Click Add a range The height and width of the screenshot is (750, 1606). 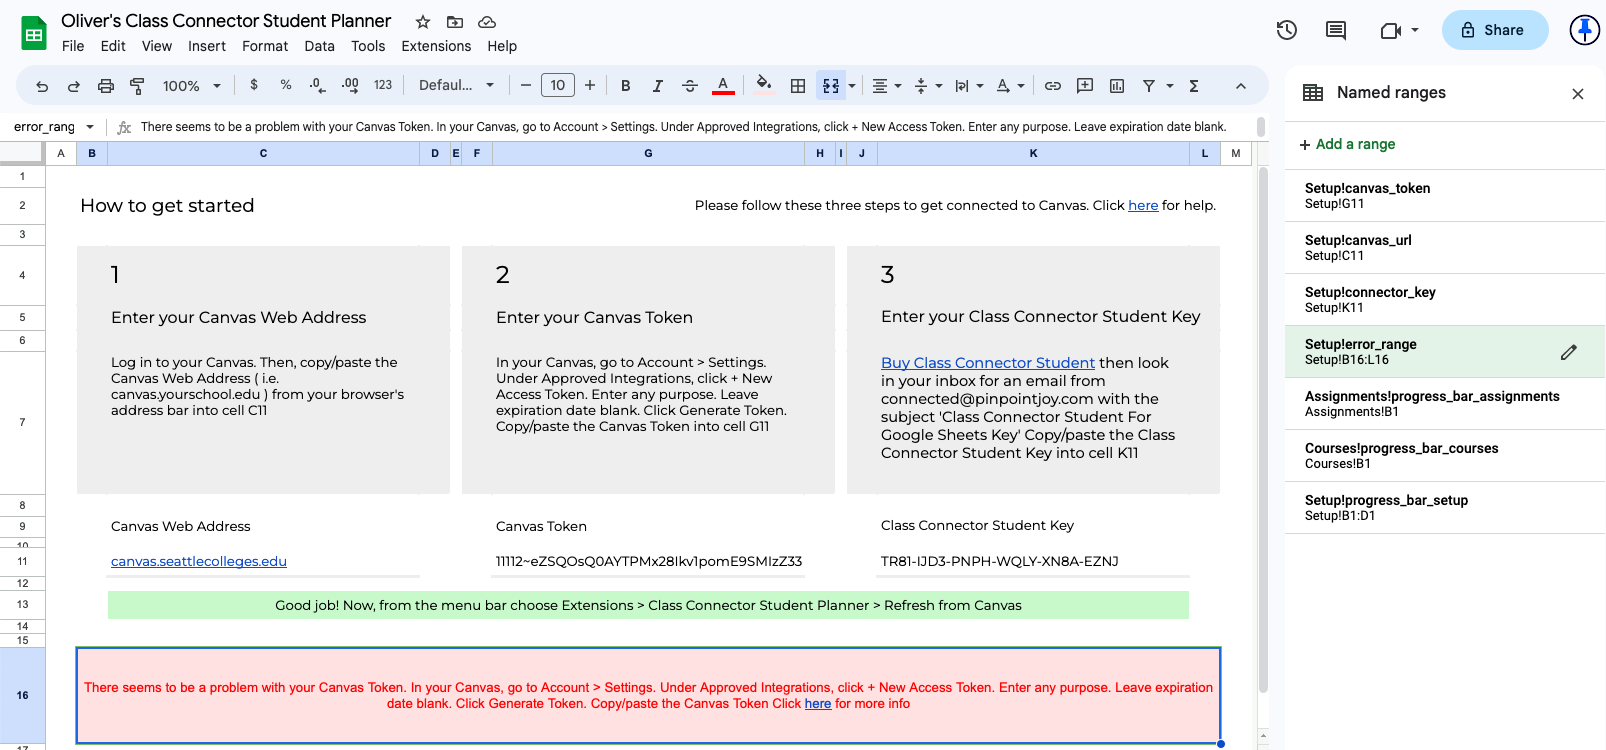pos(1347,144)
